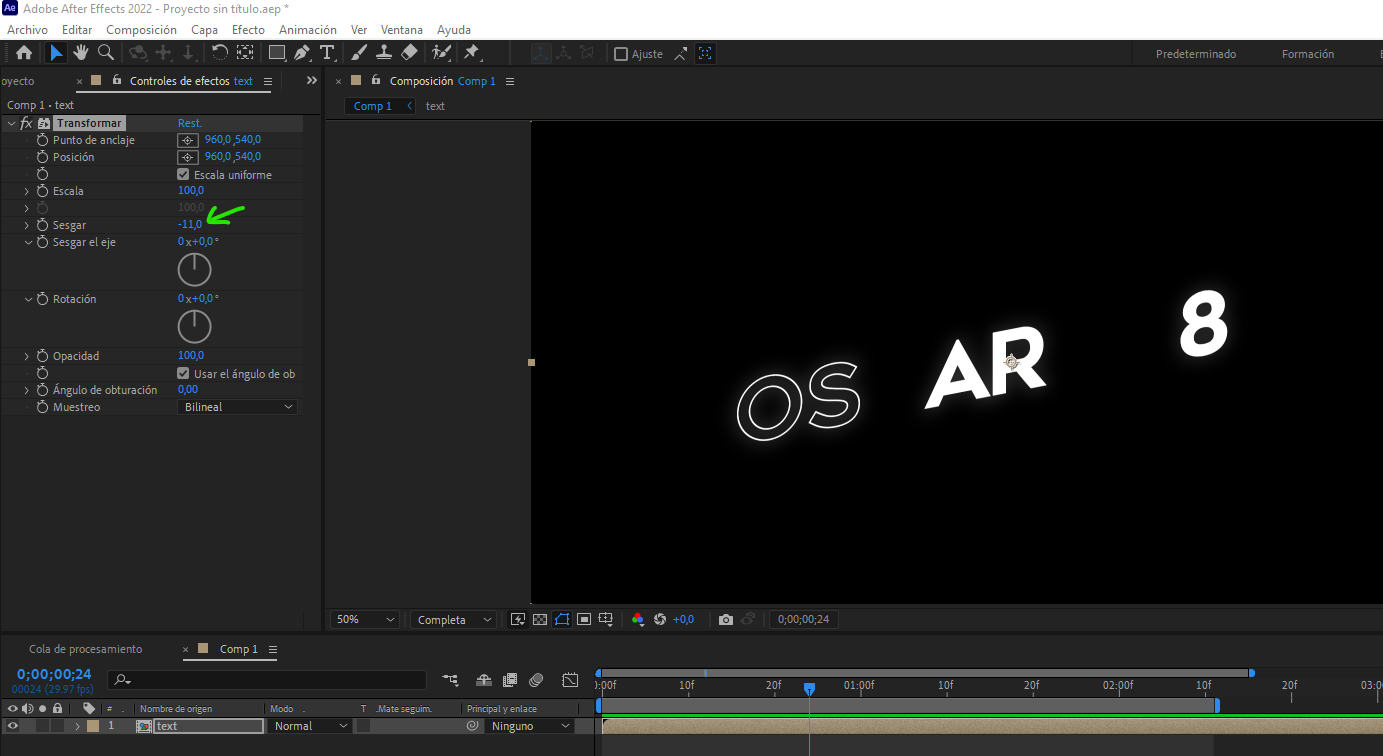Uncheck the Escala uniforme checkbox
The height and width of the screenshot is (756, 1383).
(x=183, y=174)
